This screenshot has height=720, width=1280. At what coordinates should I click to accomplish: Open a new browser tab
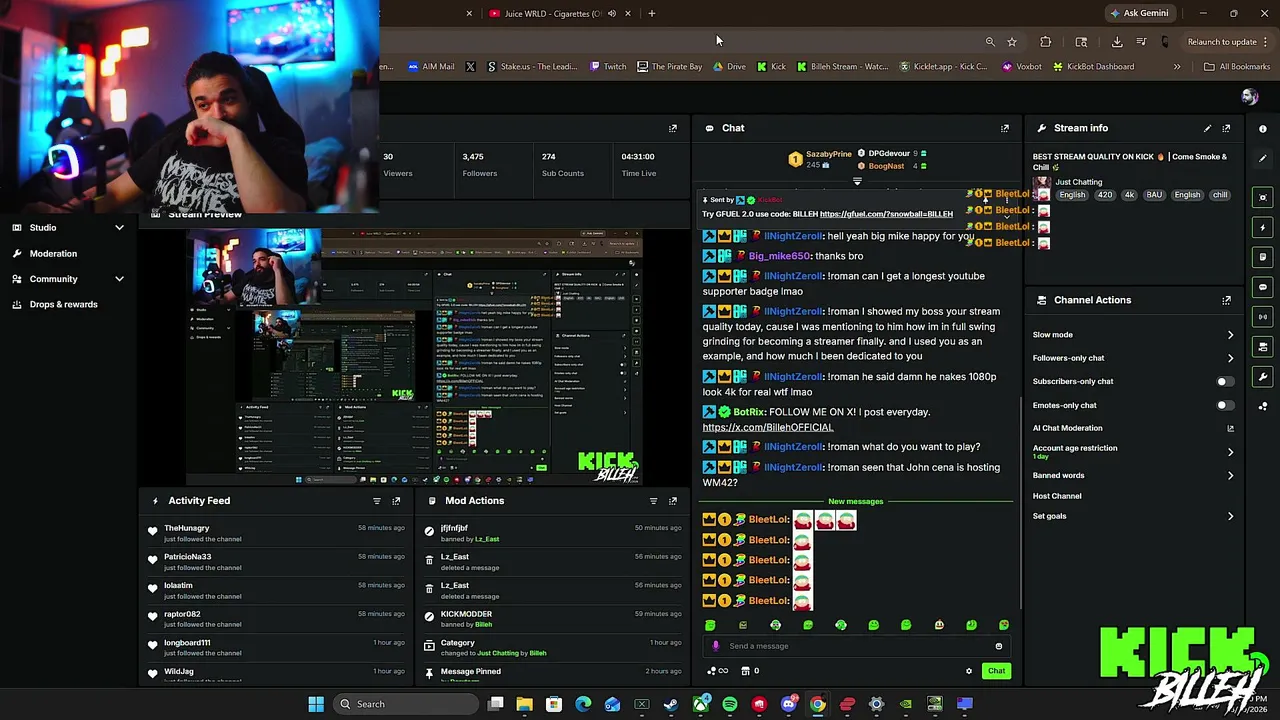(x=652, y=13)
